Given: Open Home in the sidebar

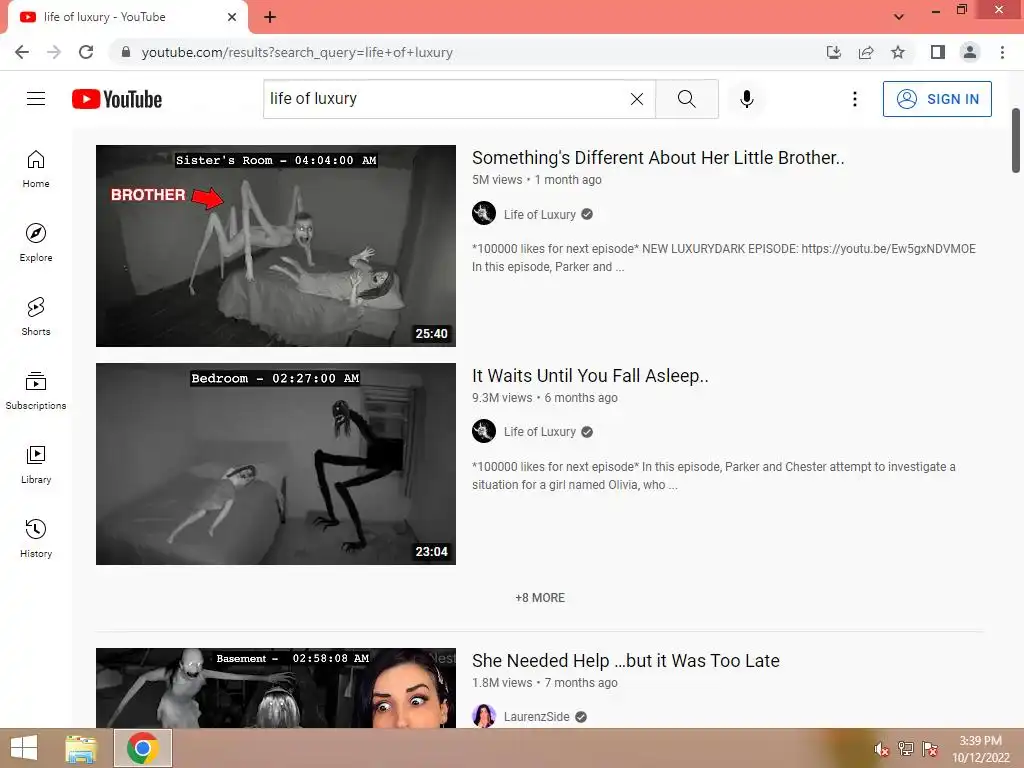Looking at the screenshot, I should (36, 169).
